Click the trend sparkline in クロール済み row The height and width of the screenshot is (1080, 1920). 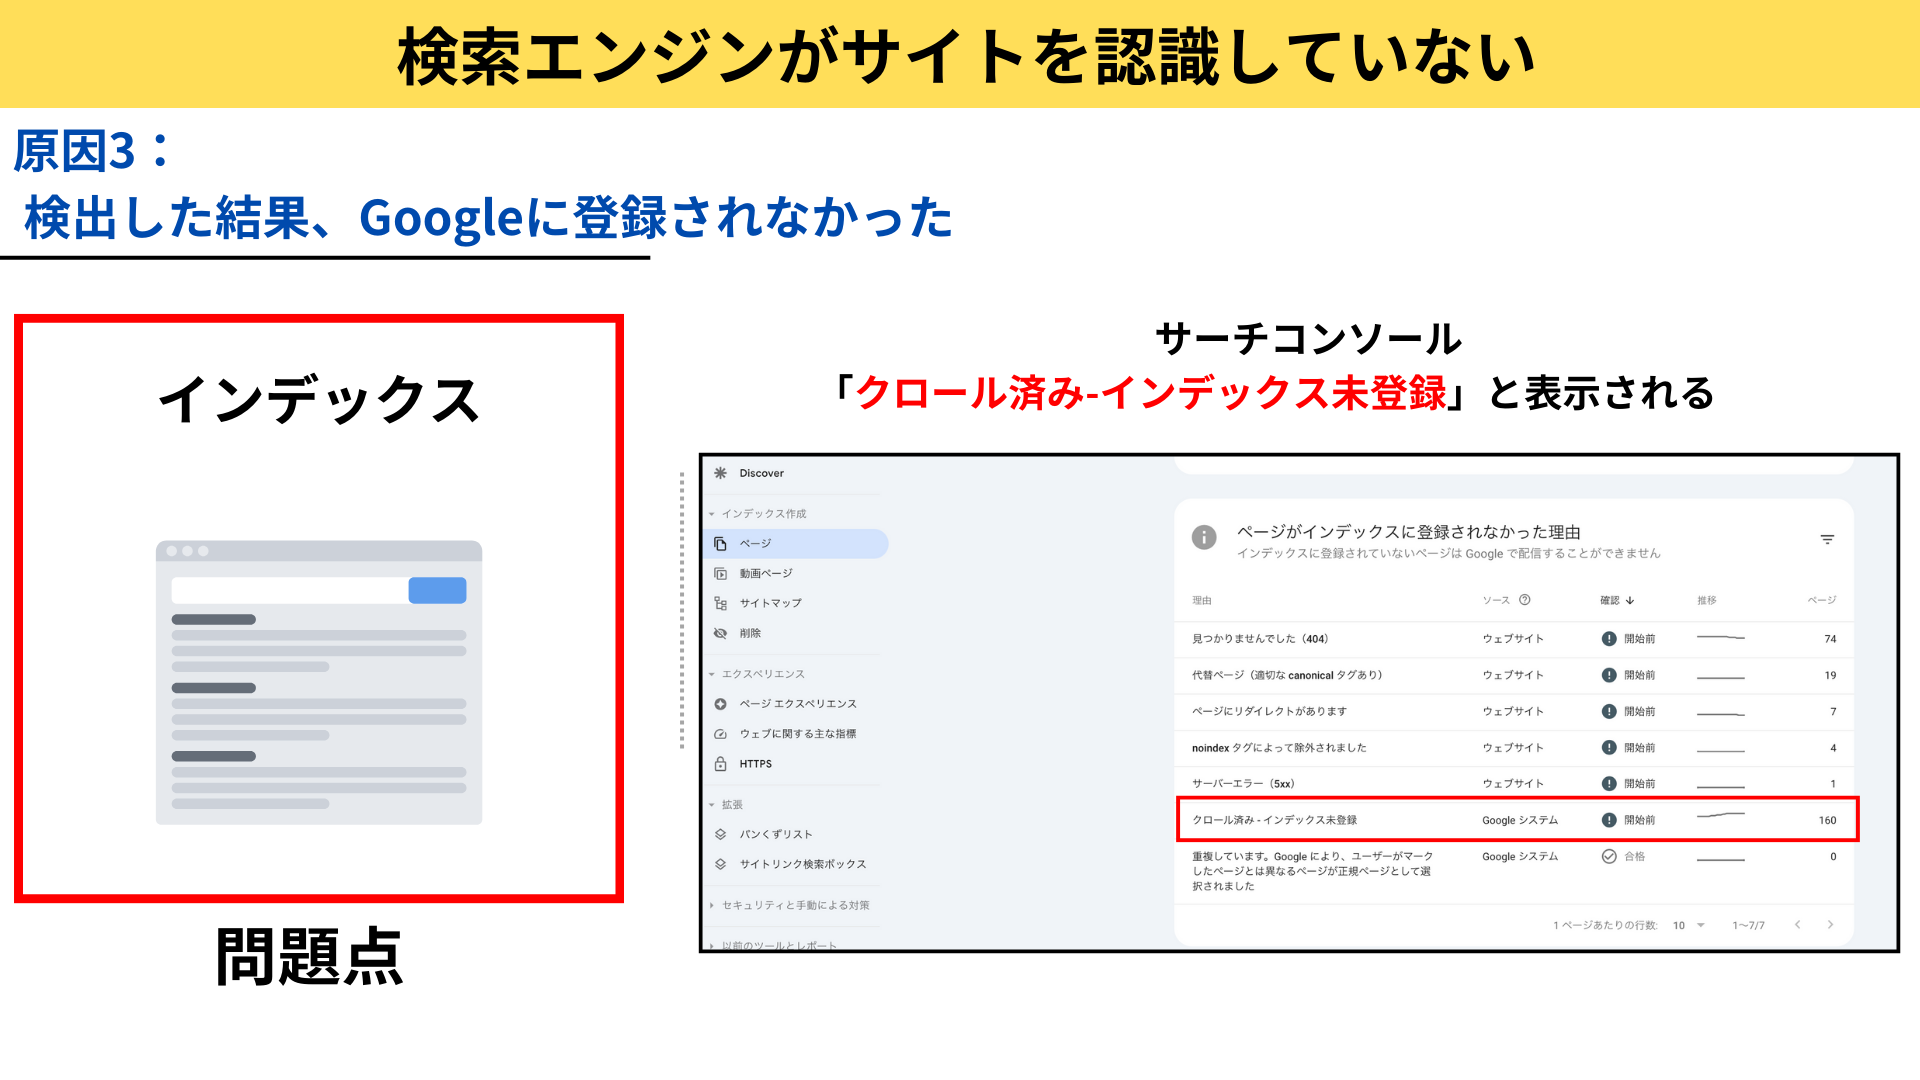pyautogui.click(x=1721, y=817)
